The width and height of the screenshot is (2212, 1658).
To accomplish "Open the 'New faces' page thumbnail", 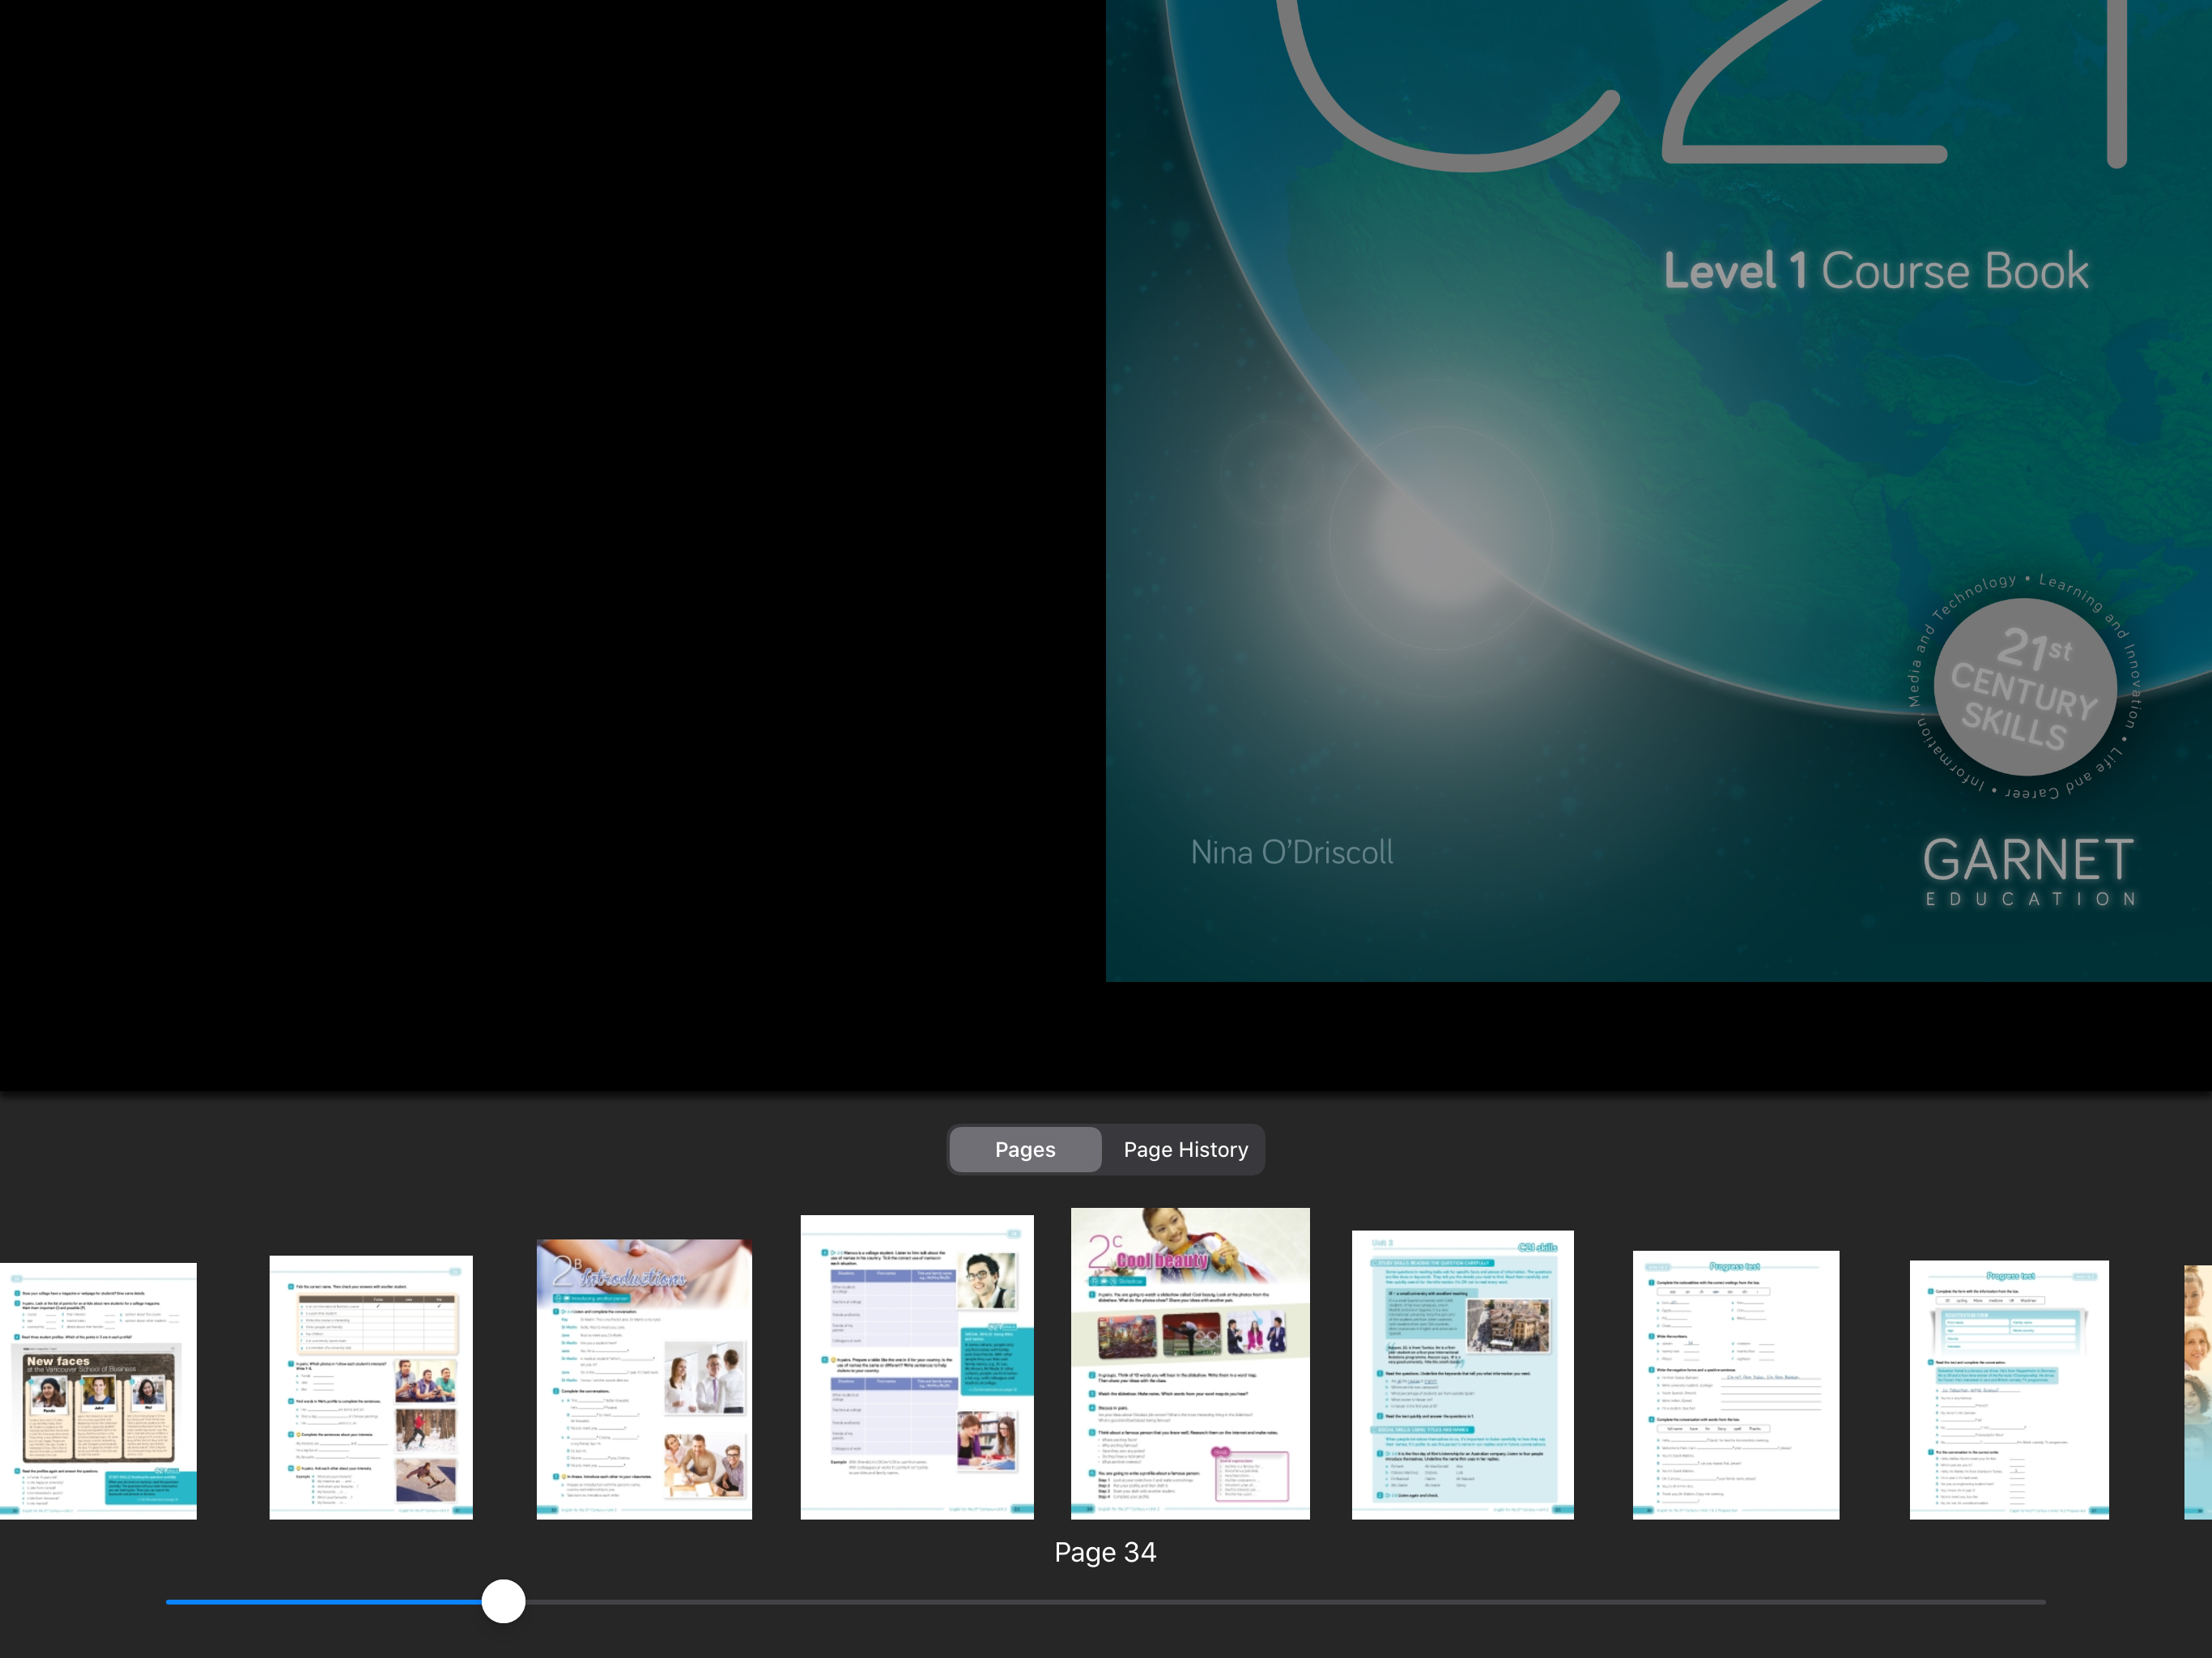I will coord(98,1391).
